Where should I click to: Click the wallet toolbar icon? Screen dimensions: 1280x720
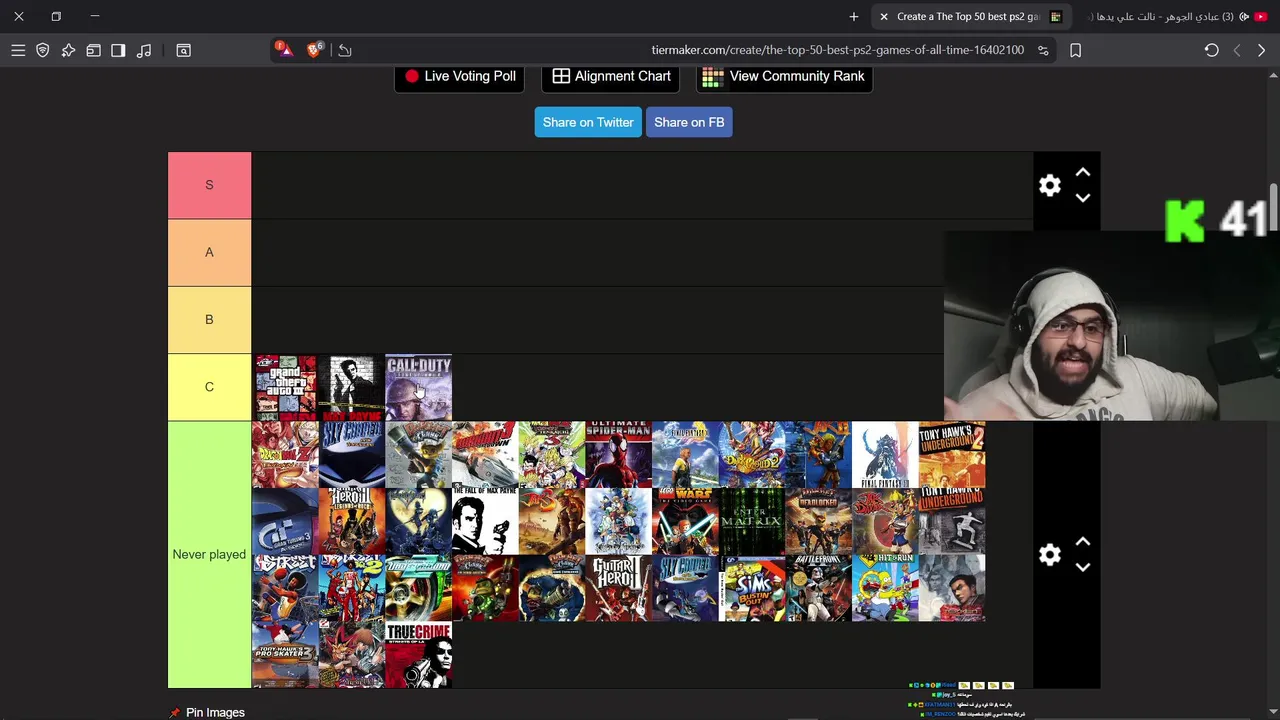click(x=93, y=50)
